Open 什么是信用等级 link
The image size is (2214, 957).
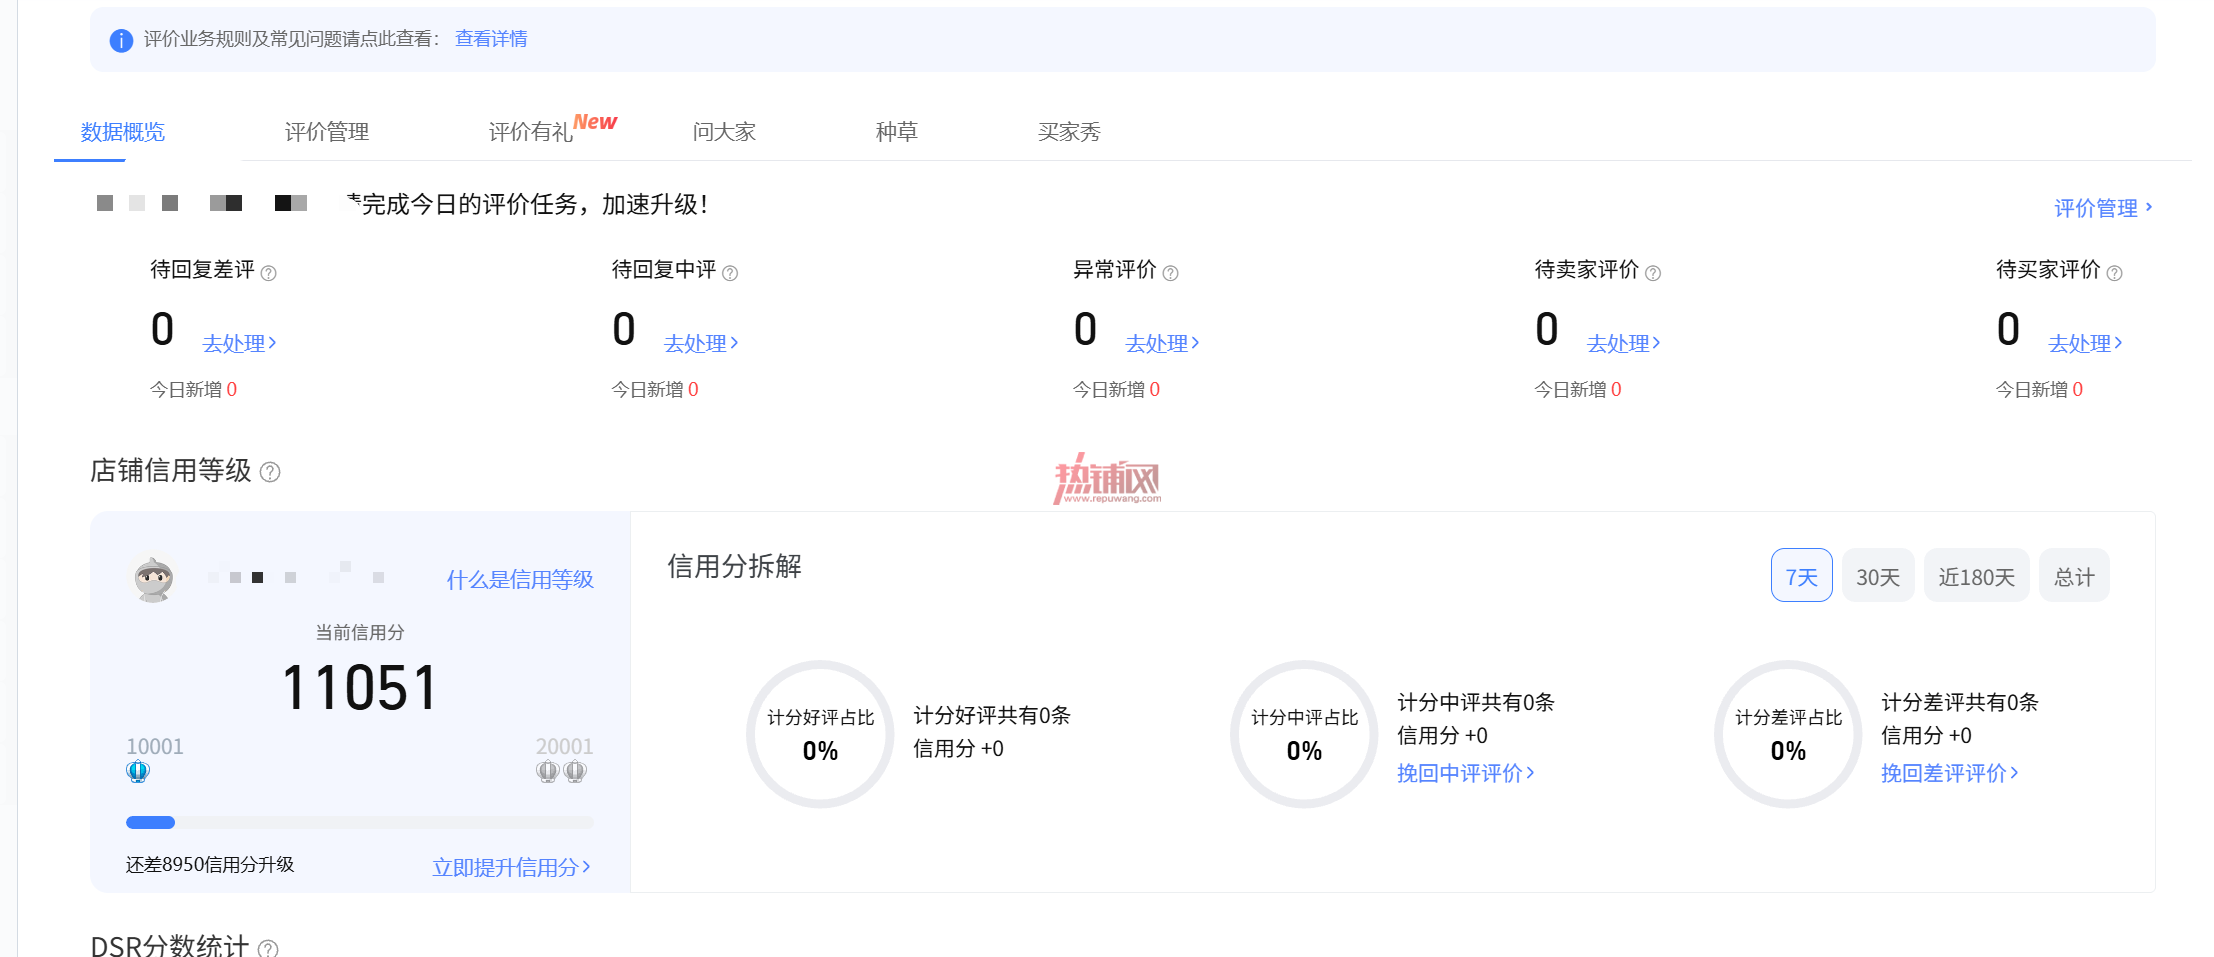point(520,579)
